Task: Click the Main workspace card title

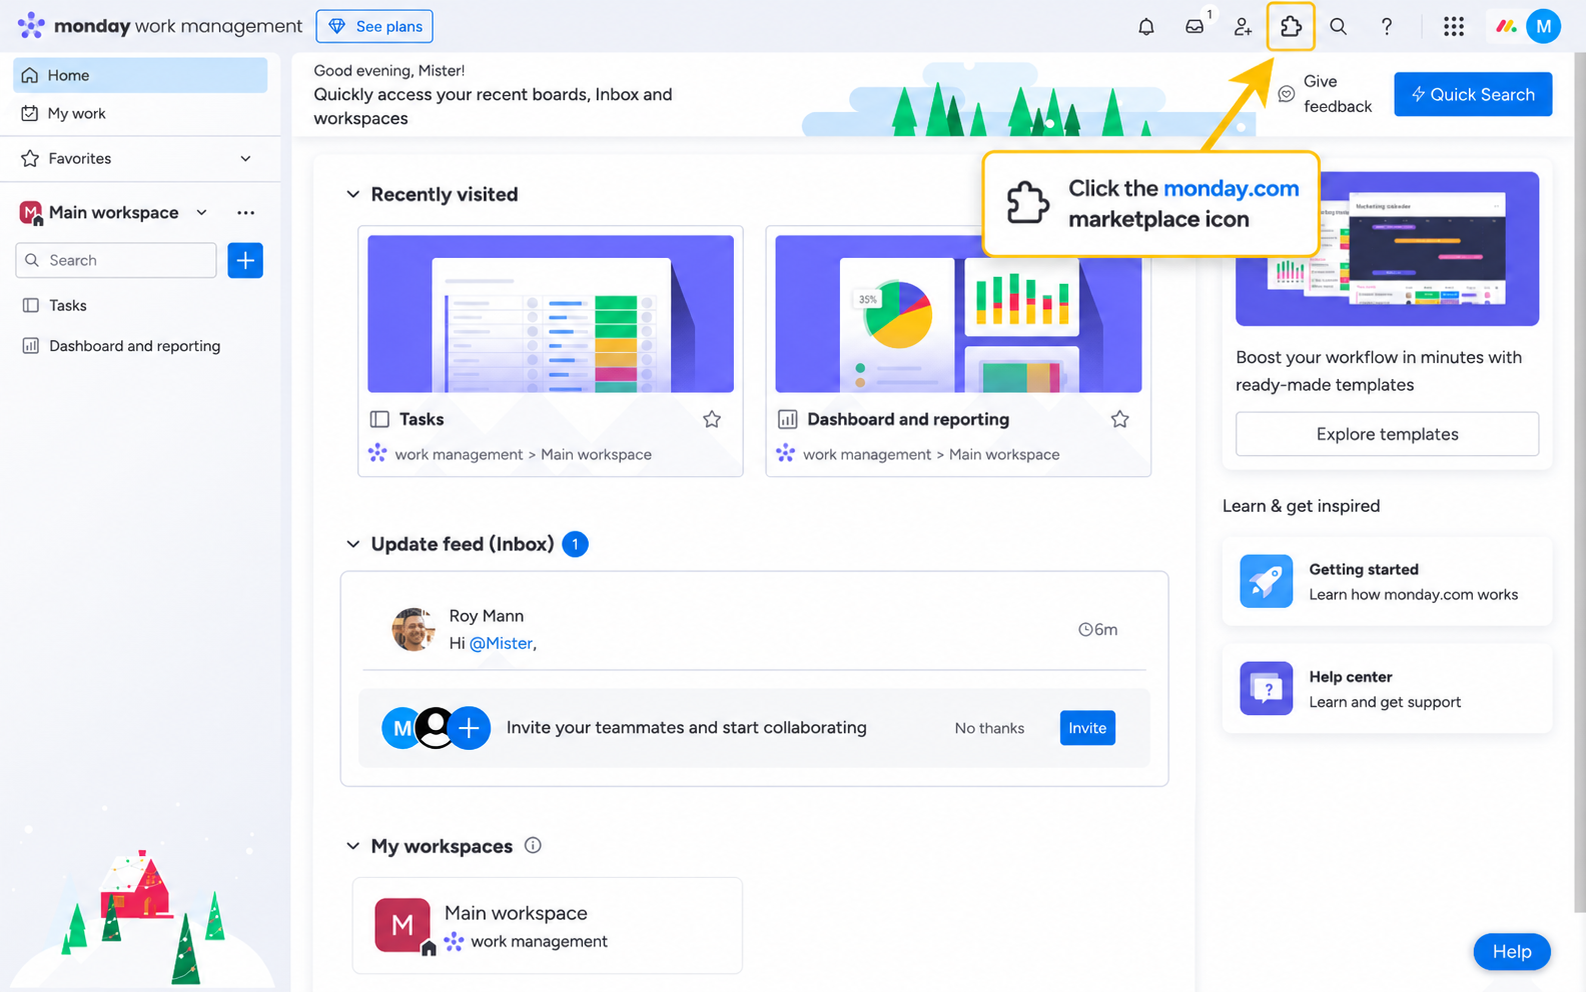Action: tap(516, 913)
